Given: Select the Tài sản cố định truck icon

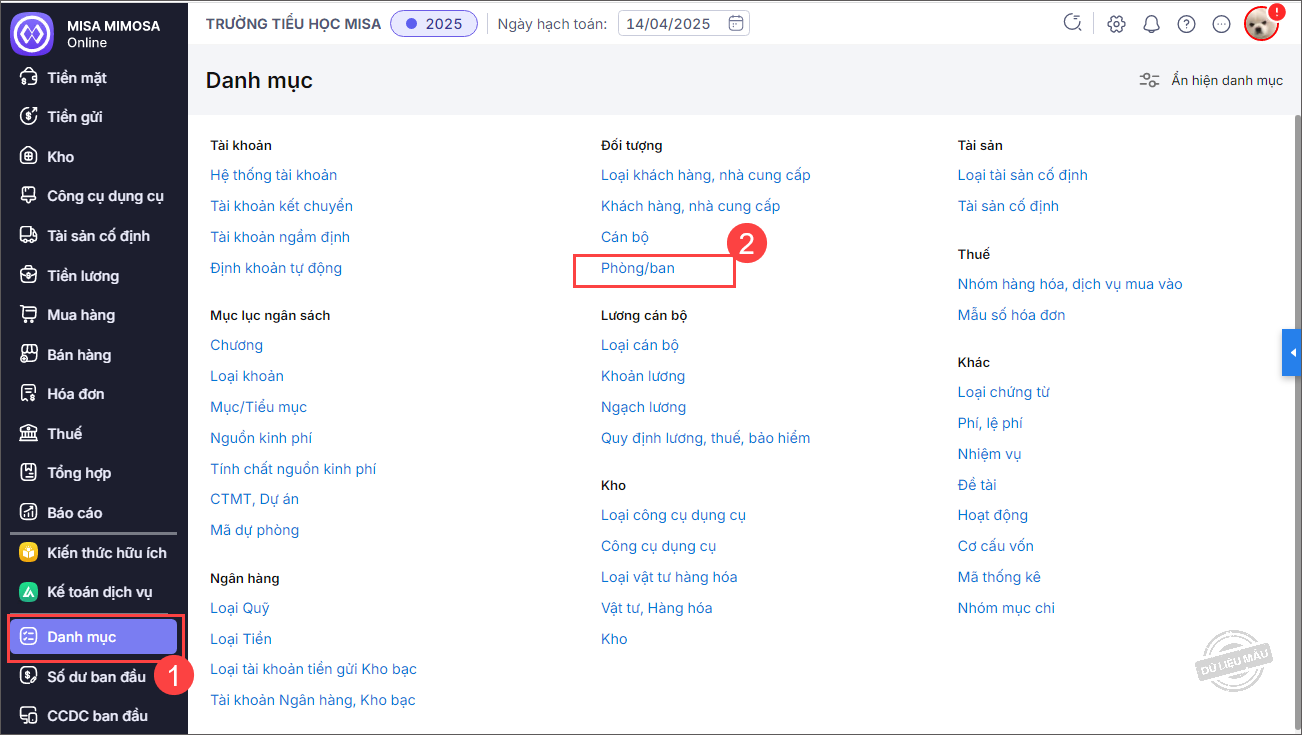Looking at the screenshot, I should pos(29,236).
